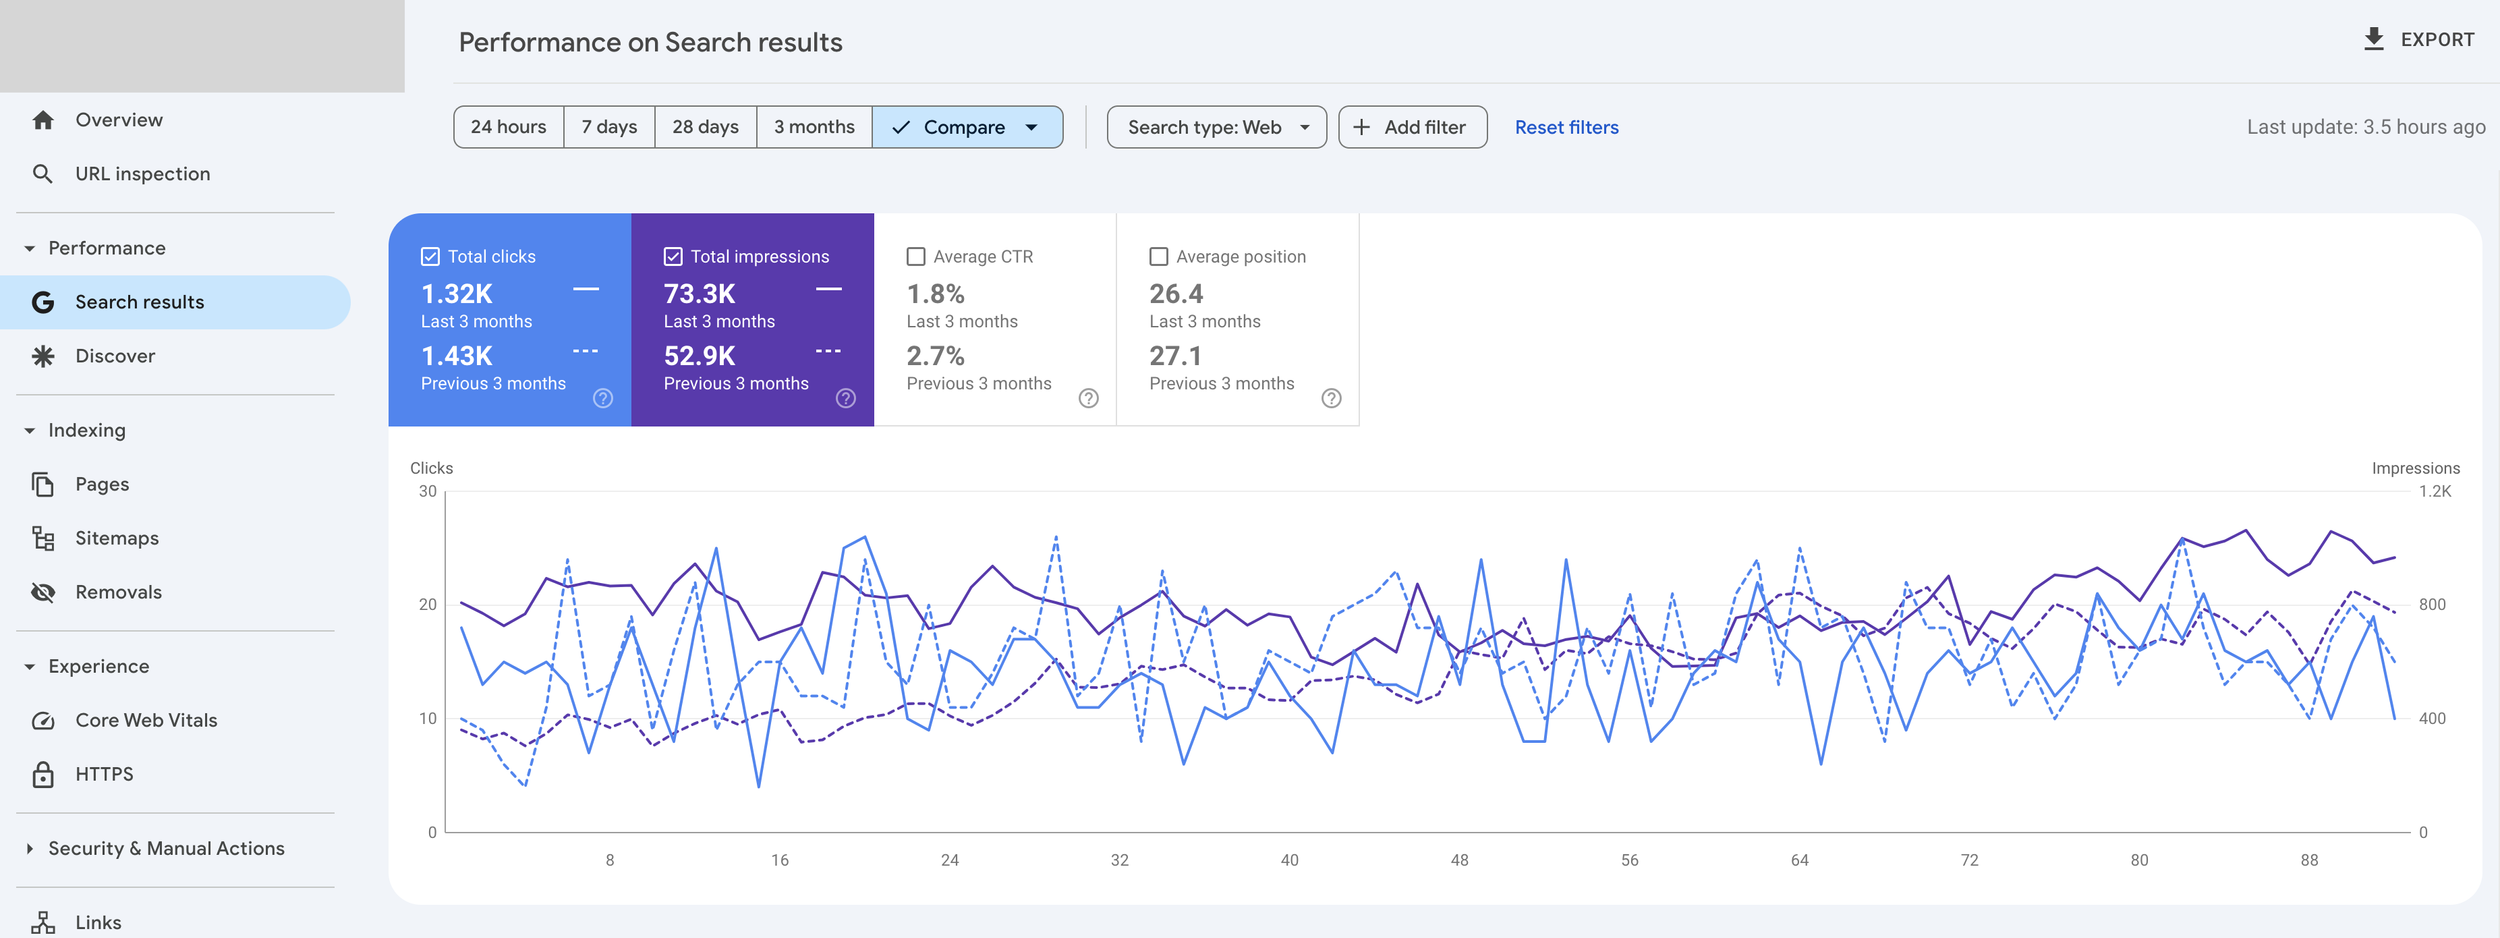The image size is (2500, 938).
Task: Open Pages report in sidebar
Action: click(102, 485)
